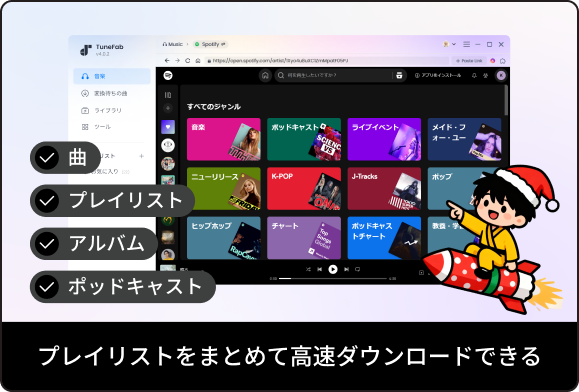Open Liked Songs heart thumbnail
The image size is (579, 392).
coord(168,127)
